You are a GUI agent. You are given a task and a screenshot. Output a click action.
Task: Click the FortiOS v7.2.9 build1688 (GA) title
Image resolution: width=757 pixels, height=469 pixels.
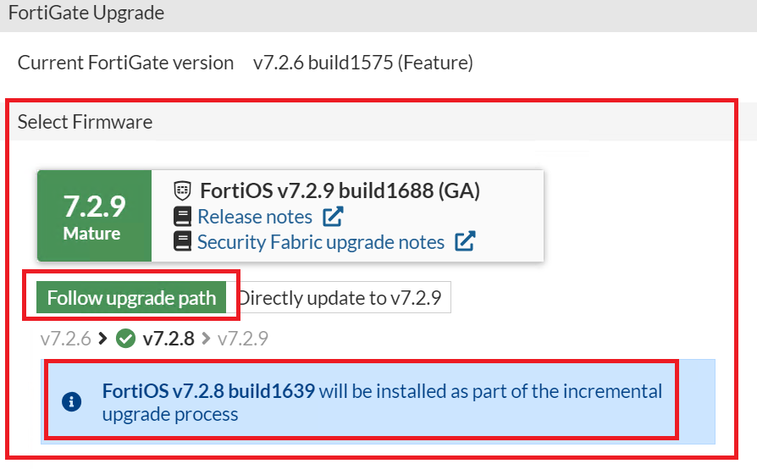(x=340, y=190)
